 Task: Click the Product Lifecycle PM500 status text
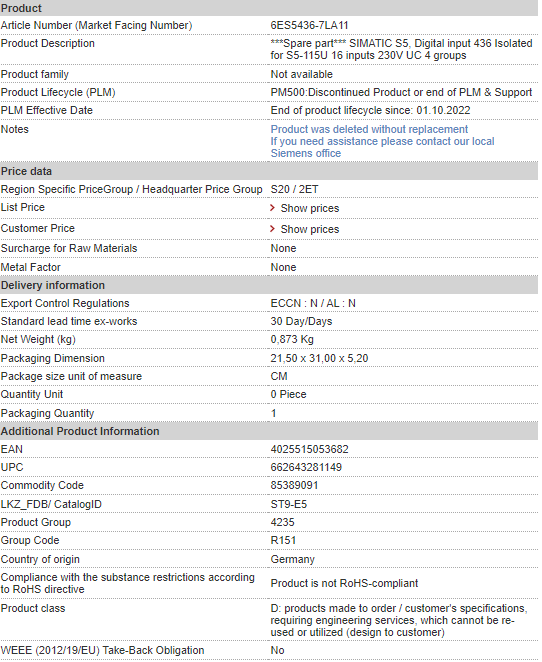[x=401, y=92]
